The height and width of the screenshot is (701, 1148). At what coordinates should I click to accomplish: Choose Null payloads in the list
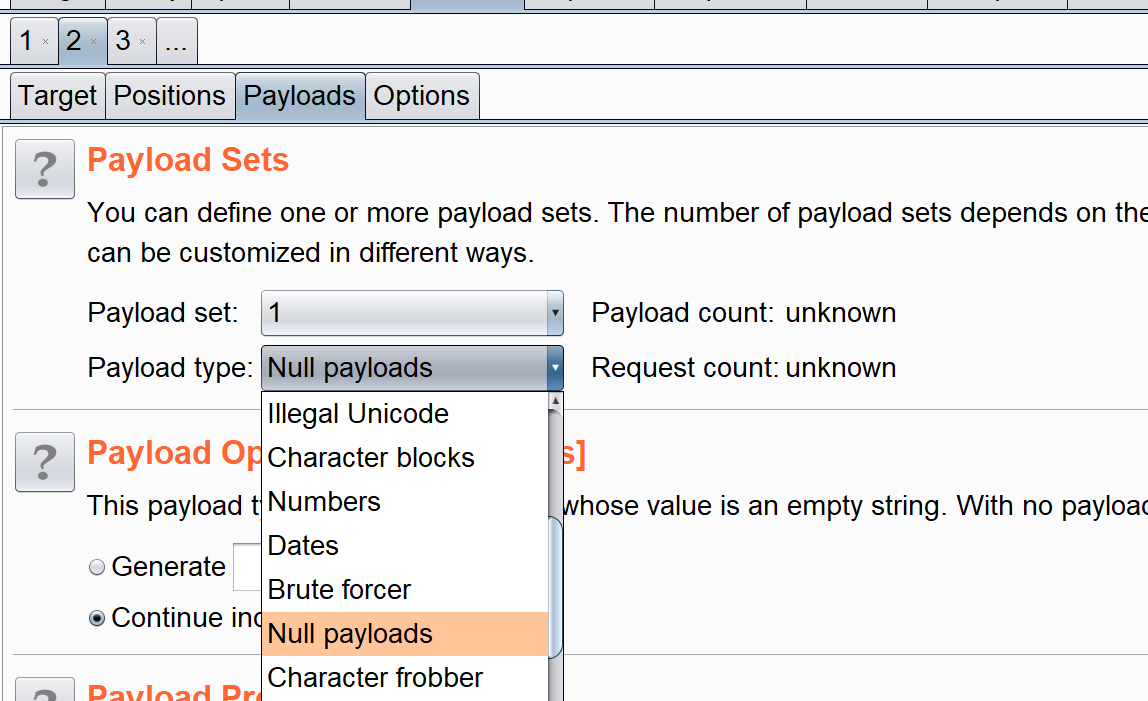405,634
